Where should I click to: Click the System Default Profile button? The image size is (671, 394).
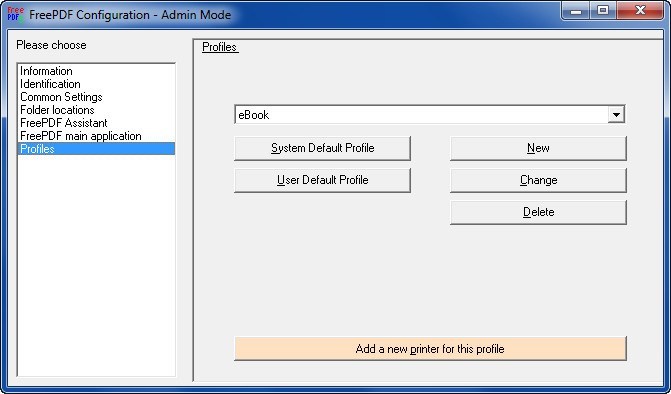point(322,148)
